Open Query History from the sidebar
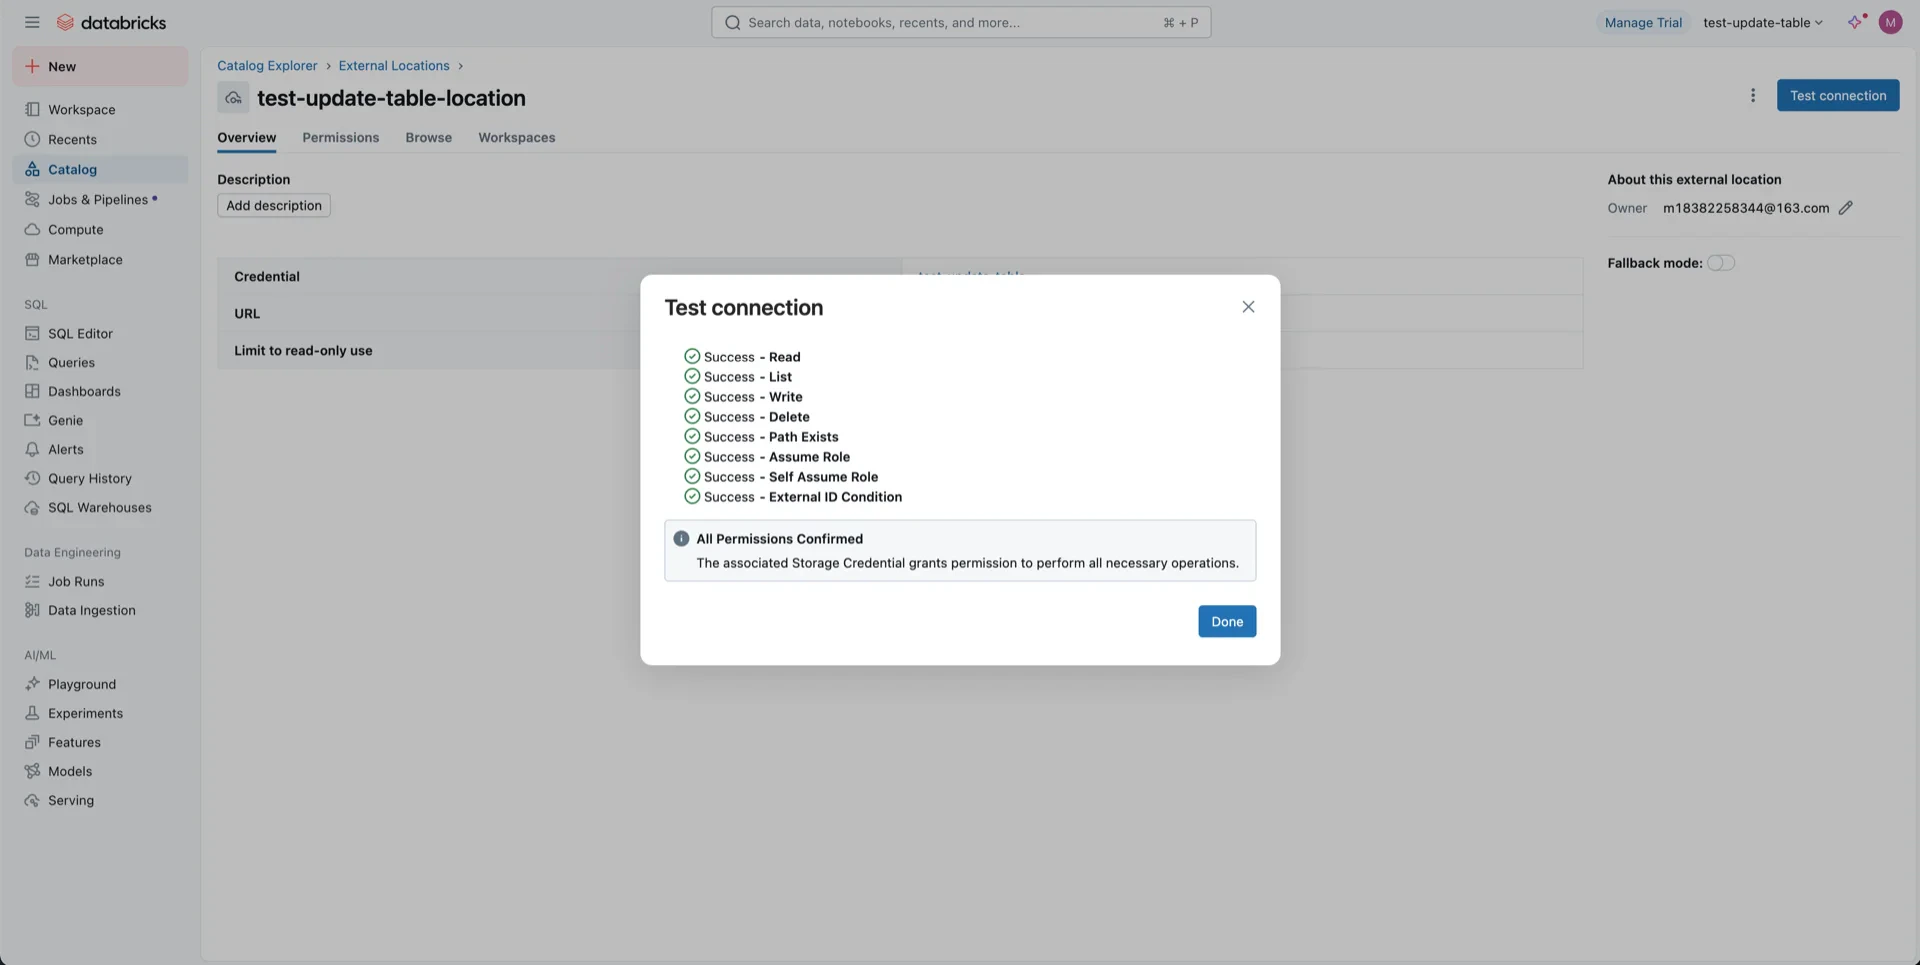Image resolution: width=1920 pixels, height=965 pixels. pyautogui.click(x=90, y=479)
